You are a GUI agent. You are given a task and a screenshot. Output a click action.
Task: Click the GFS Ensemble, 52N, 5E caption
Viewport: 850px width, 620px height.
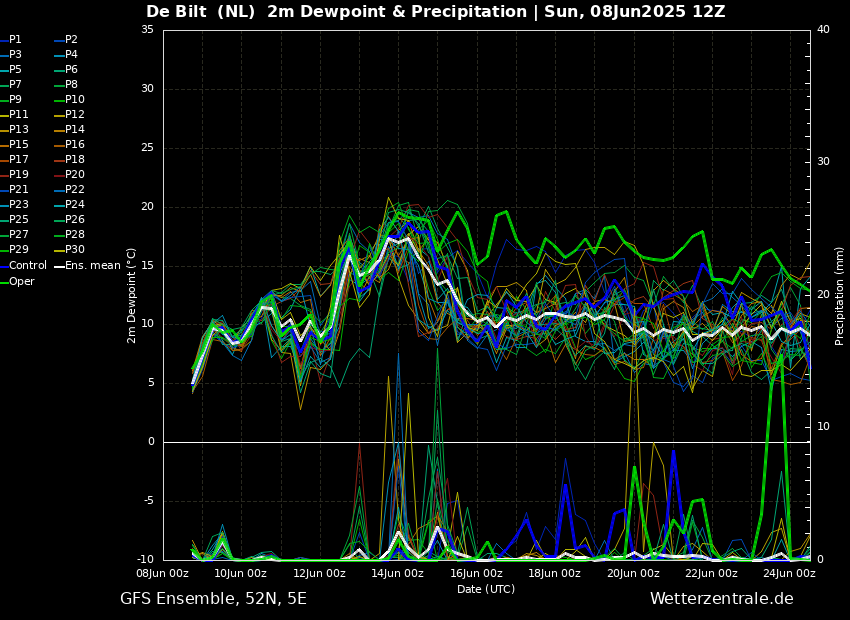coord(213,599)
